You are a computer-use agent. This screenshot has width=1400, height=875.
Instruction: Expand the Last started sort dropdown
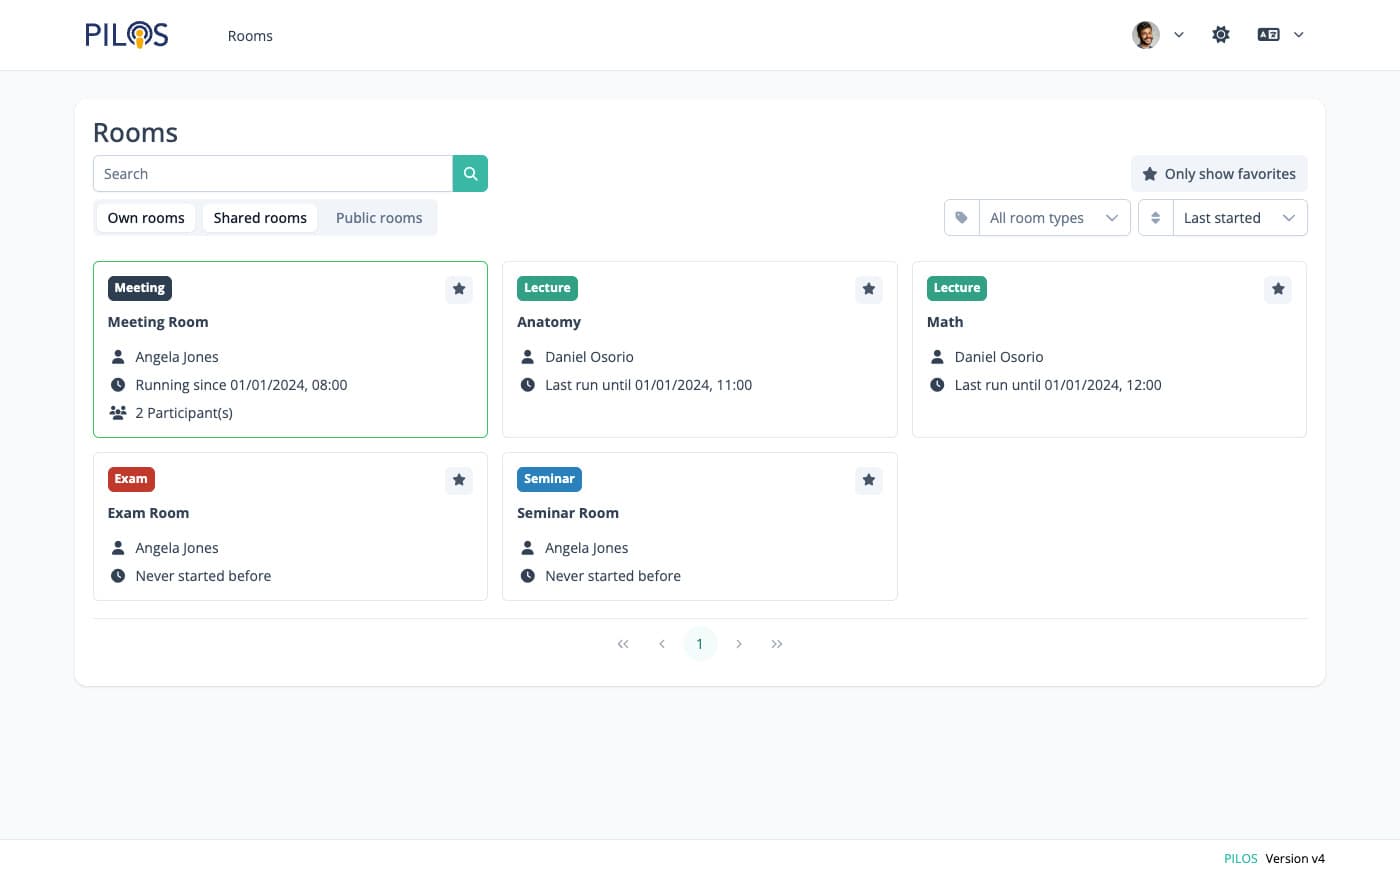1237,218
